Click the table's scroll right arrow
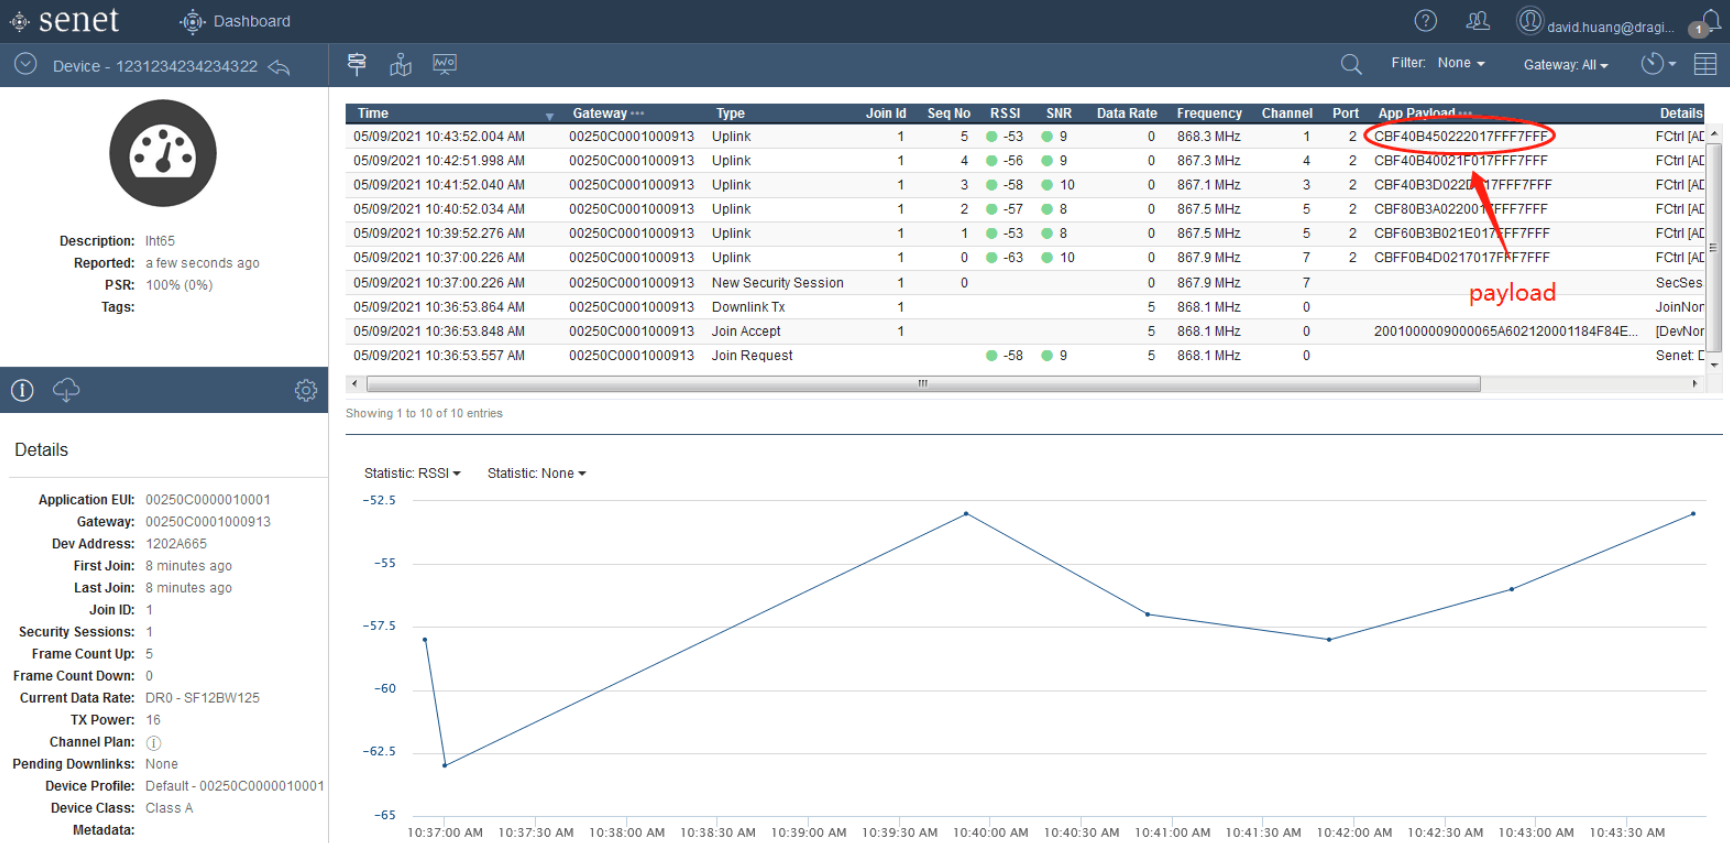Viewport: 1730px width, 843px height. pos(1694,384)
